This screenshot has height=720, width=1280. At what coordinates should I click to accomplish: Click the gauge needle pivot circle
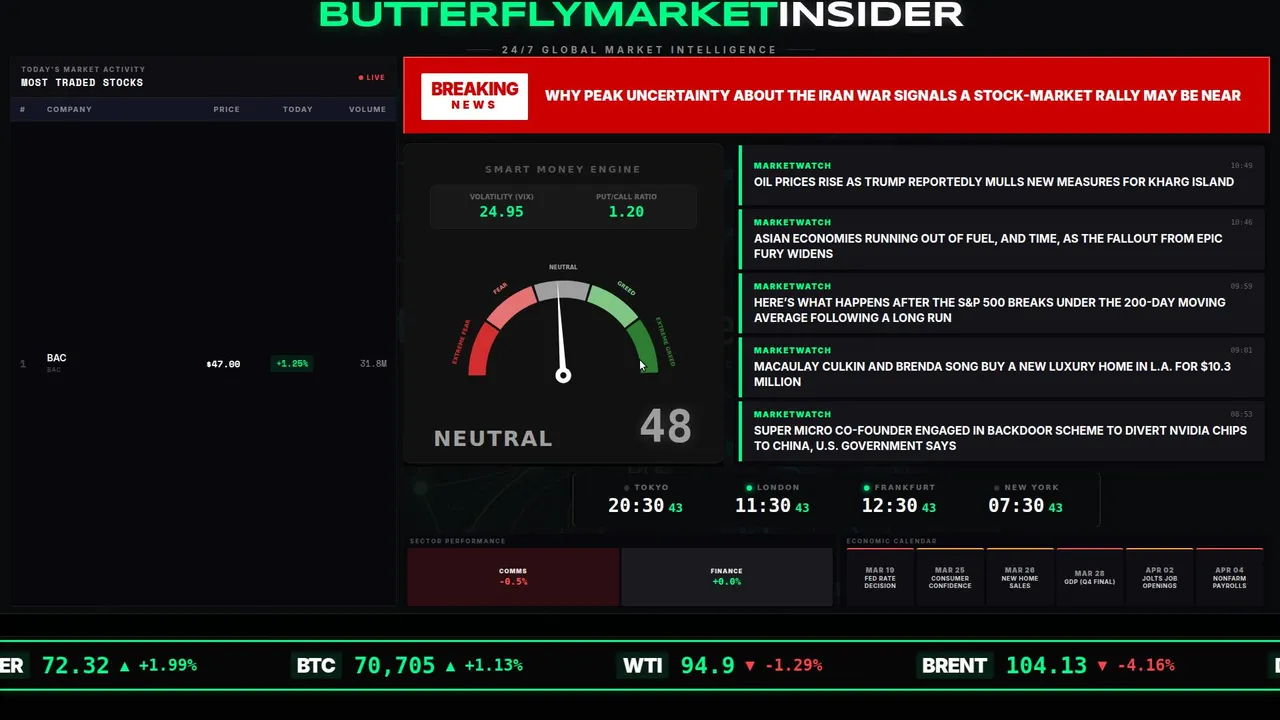(x=563, y=375)
